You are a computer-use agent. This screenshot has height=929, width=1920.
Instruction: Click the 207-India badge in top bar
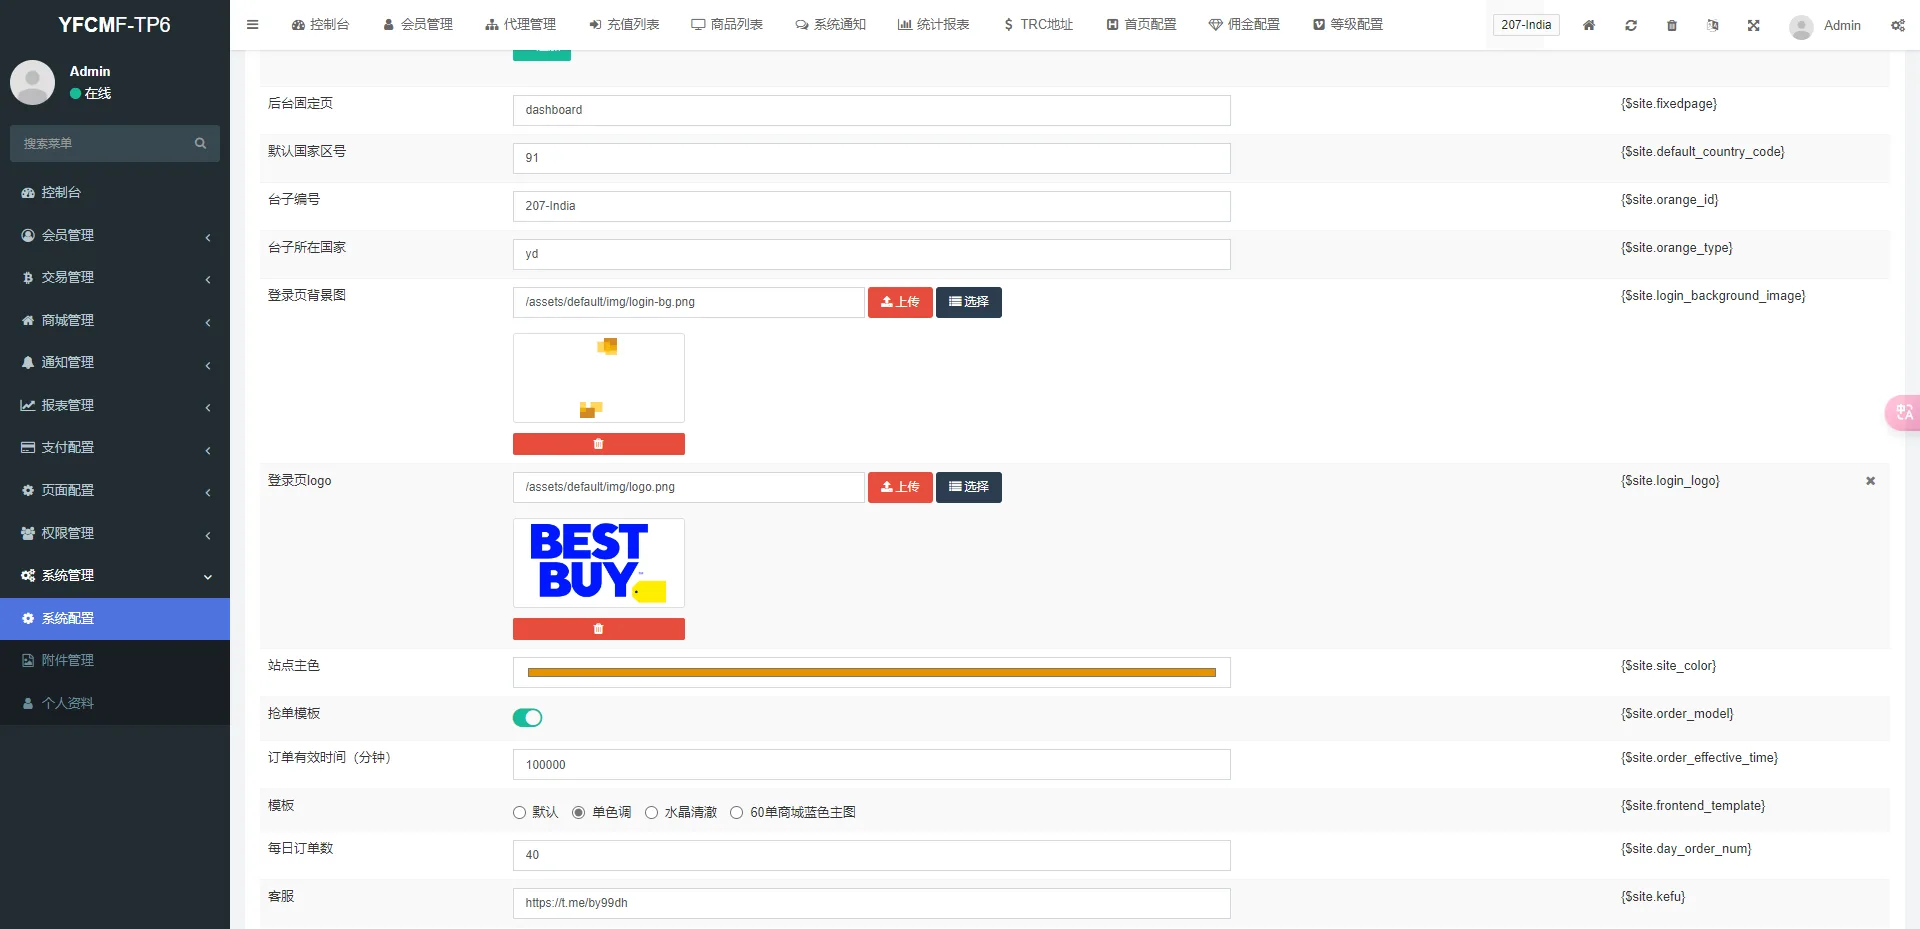(1526, 25)
